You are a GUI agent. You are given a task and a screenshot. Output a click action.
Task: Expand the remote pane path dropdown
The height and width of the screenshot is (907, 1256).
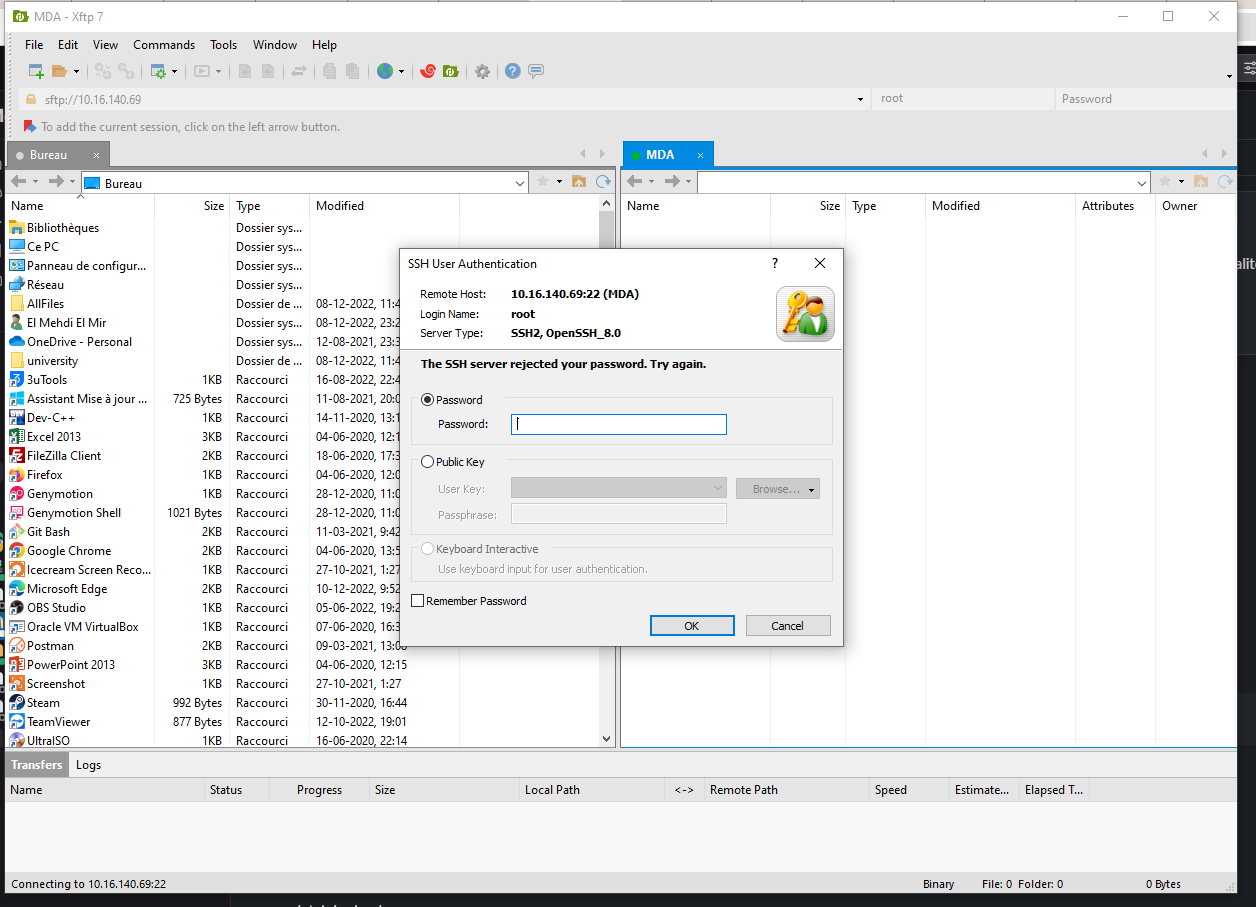[x=1143, y=183]
